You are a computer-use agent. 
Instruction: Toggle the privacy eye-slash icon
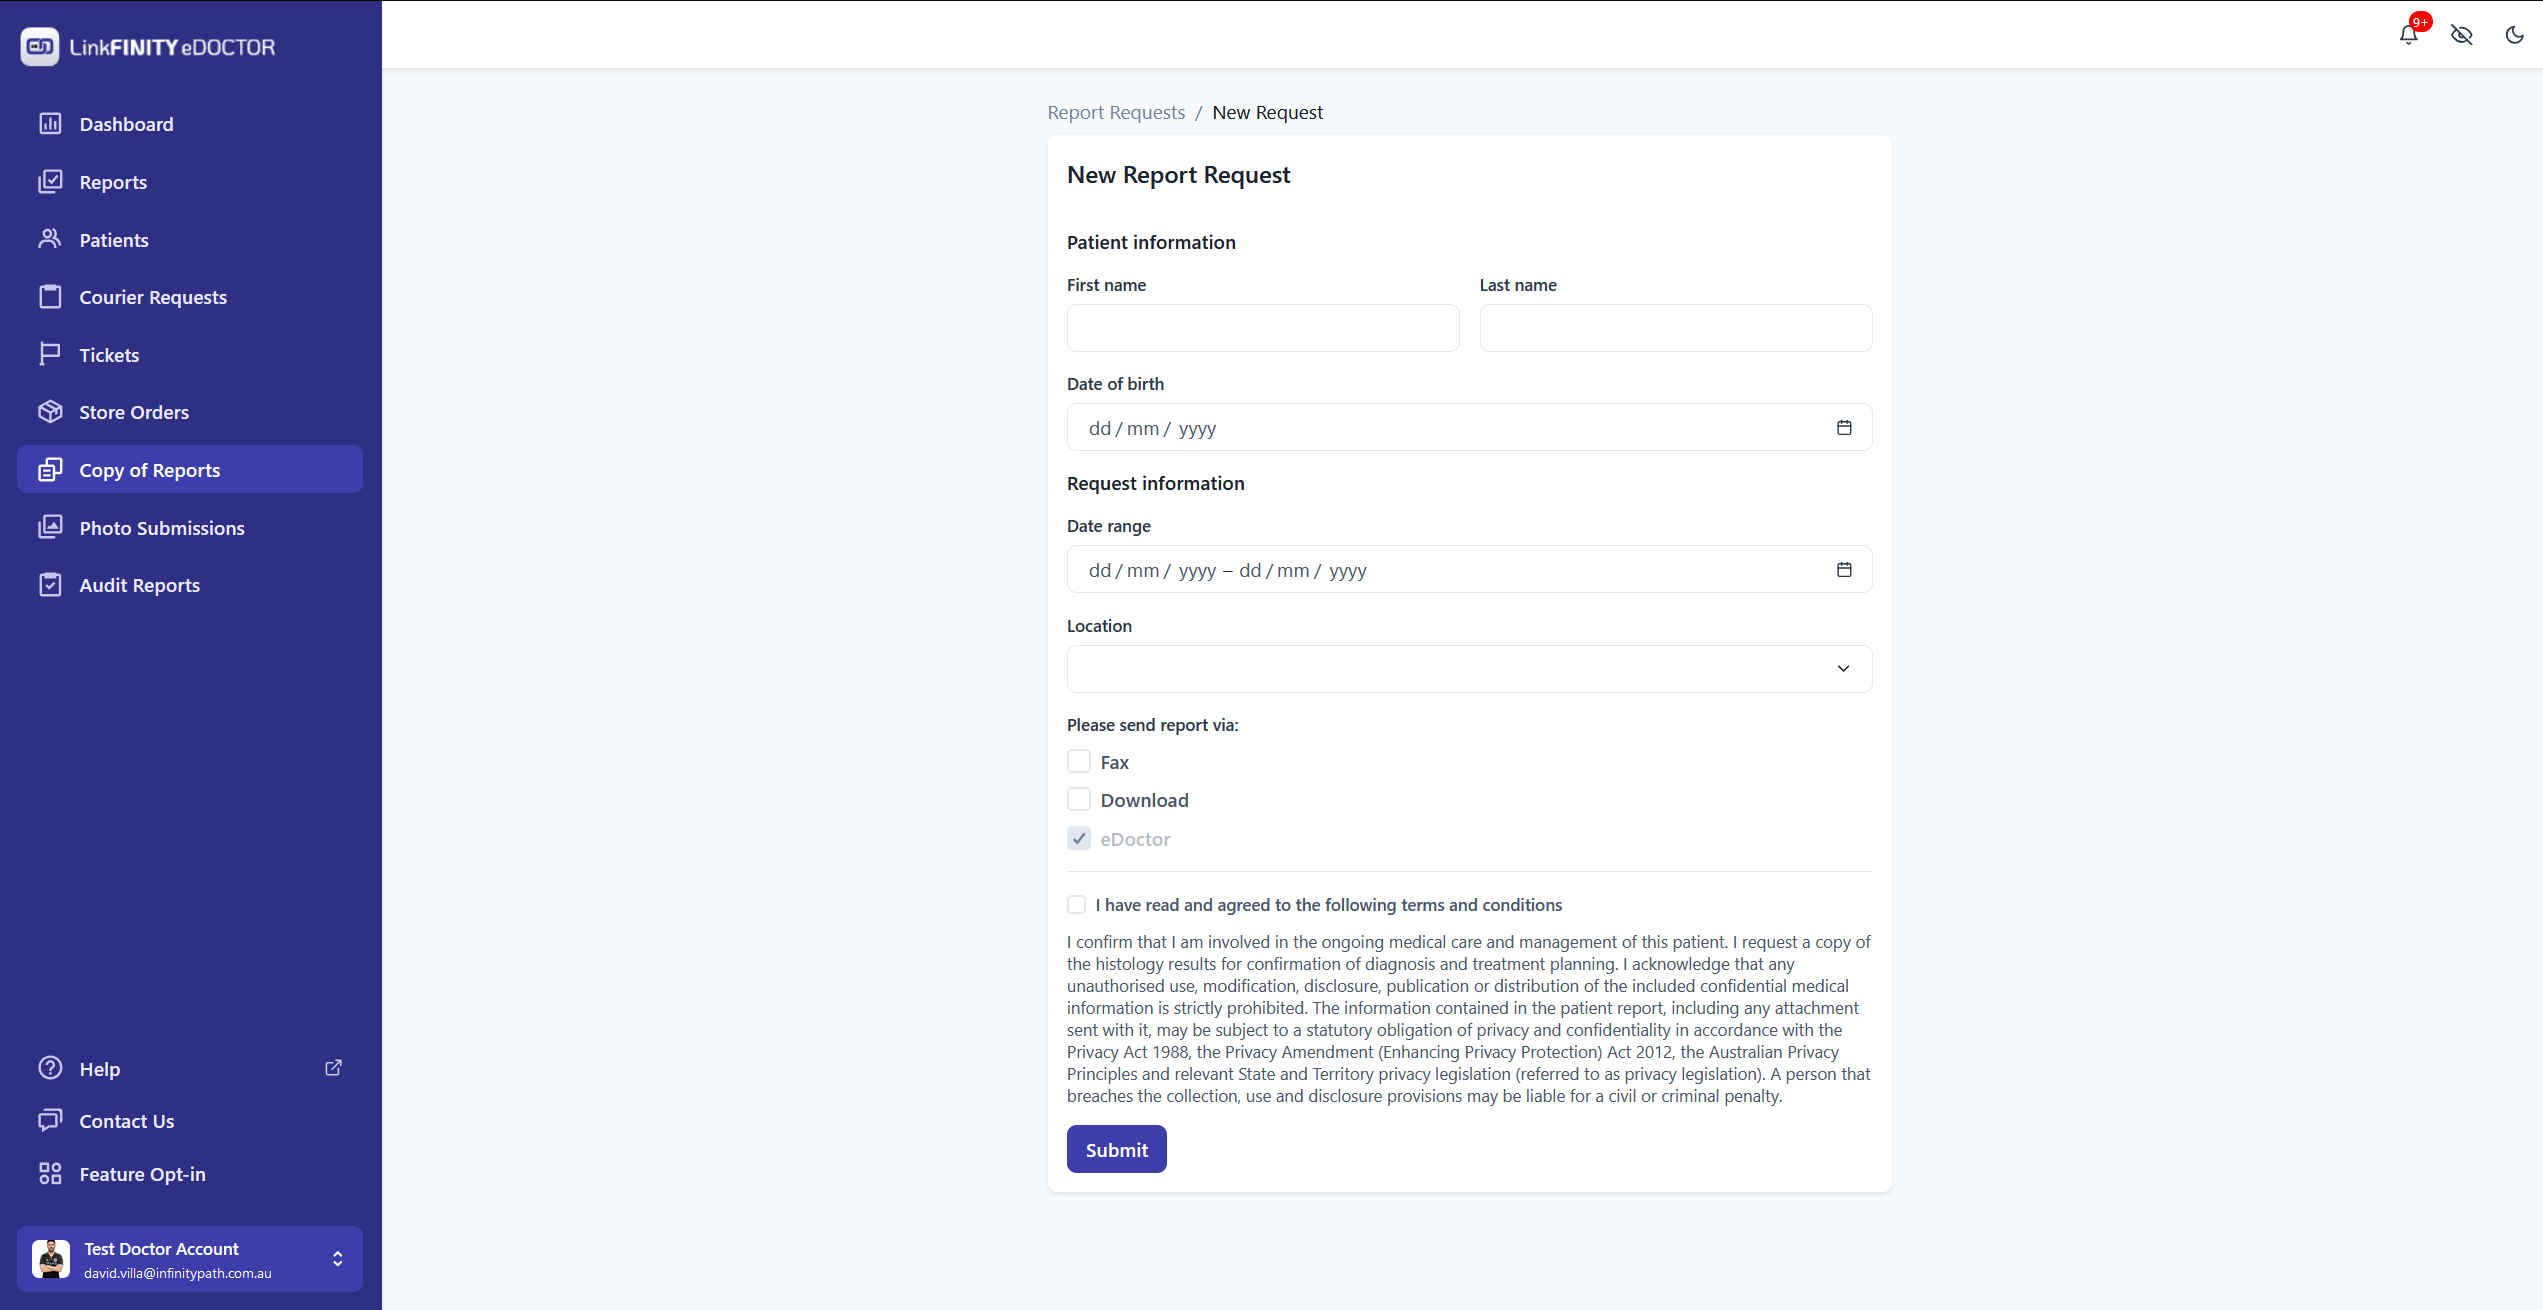click(2461, 35)
